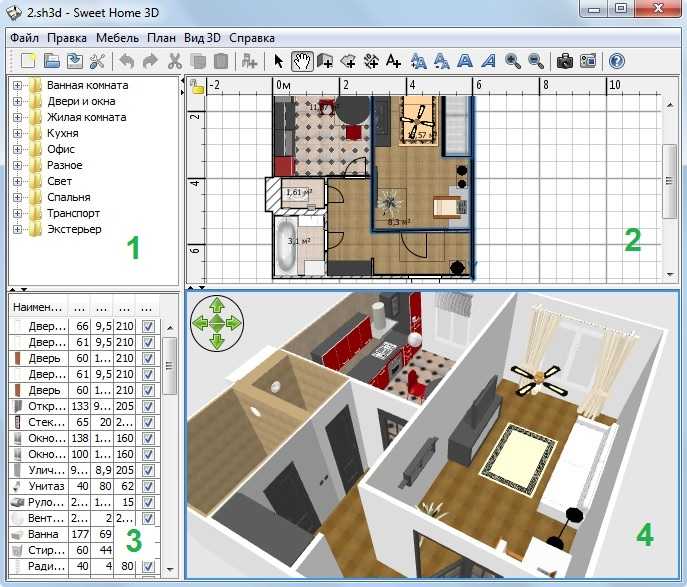Uncheck visibility for Вент... row
The width and height of the screenshot is (687, 587).
tap(149, 518)
